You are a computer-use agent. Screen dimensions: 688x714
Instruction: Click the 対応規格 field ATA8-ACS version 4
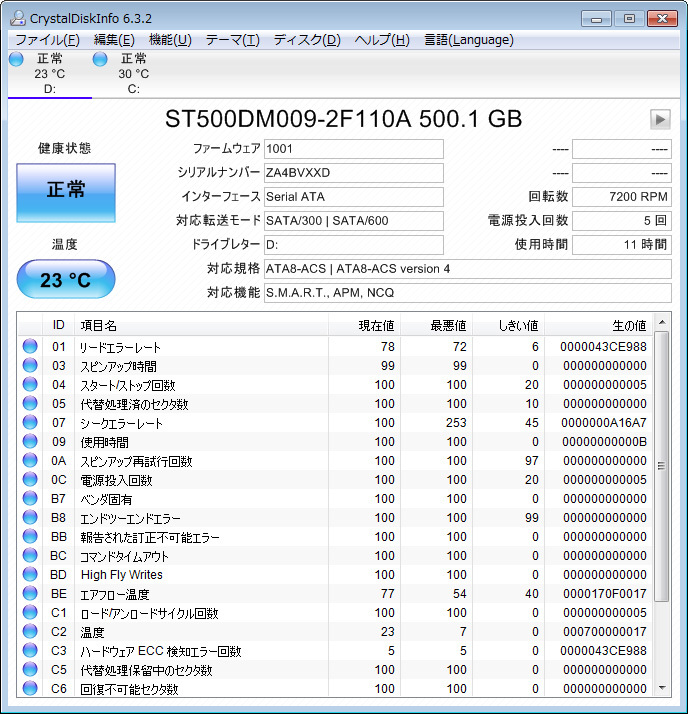tap(468, 269)
